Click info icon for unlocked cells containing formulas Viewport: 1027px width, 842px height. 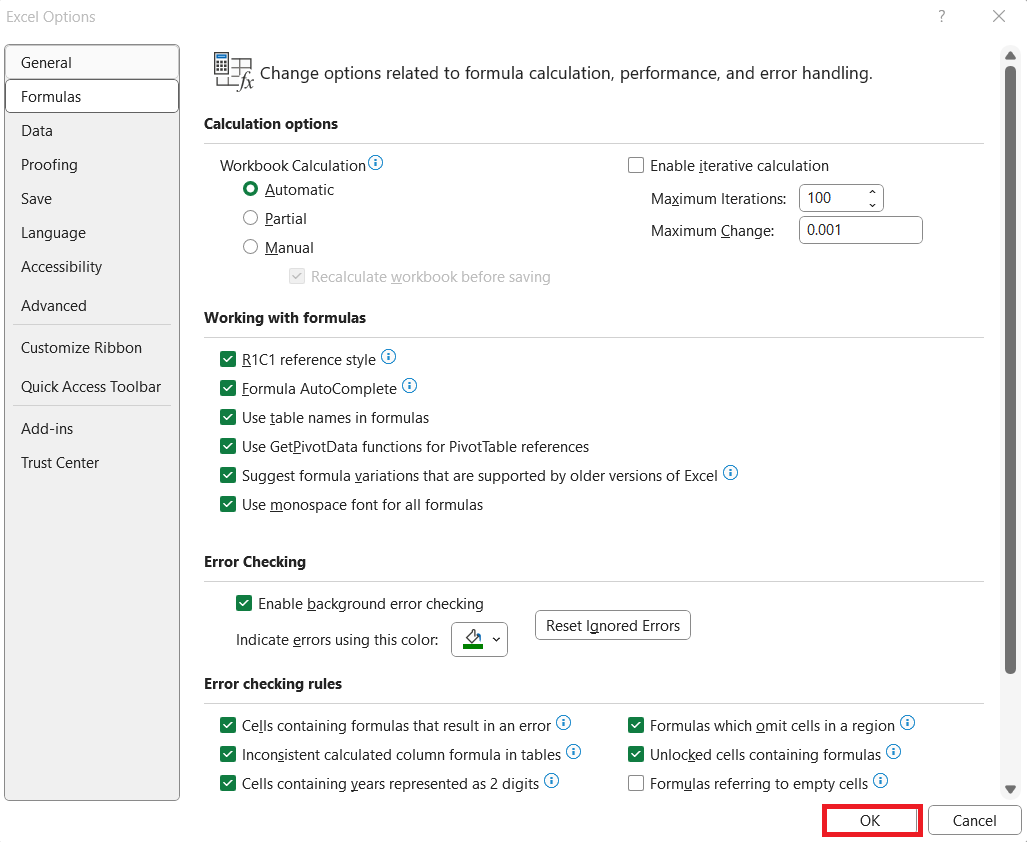click(x=893, y=752)
